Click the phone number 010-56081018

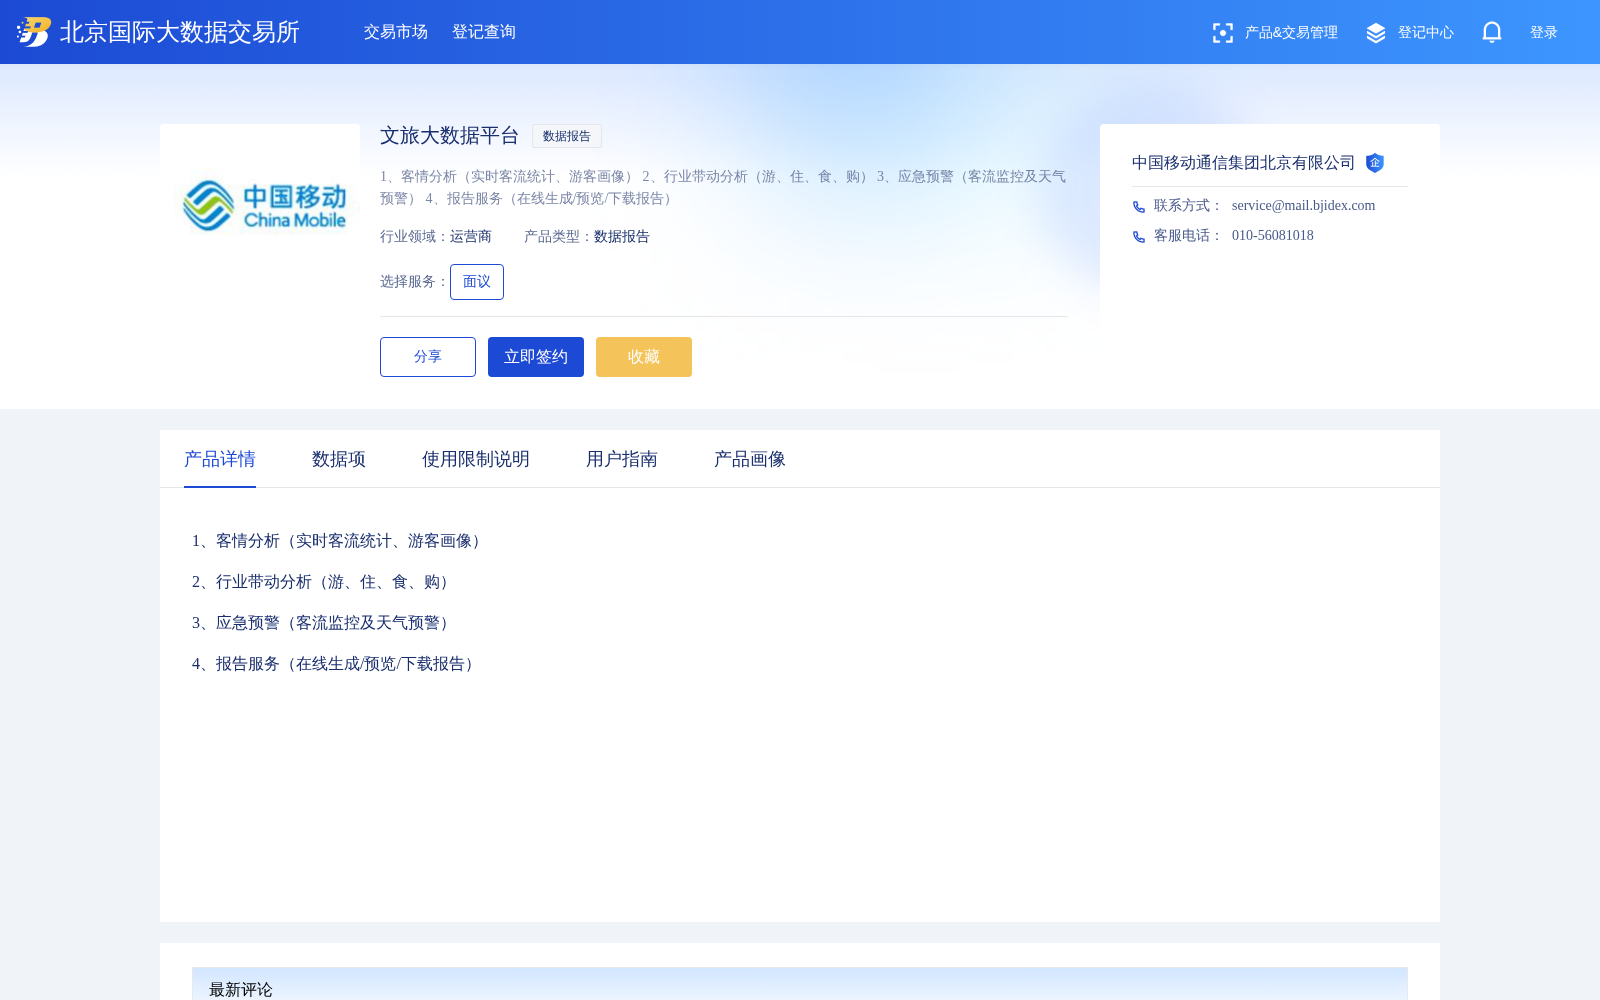click(1273, 236)
